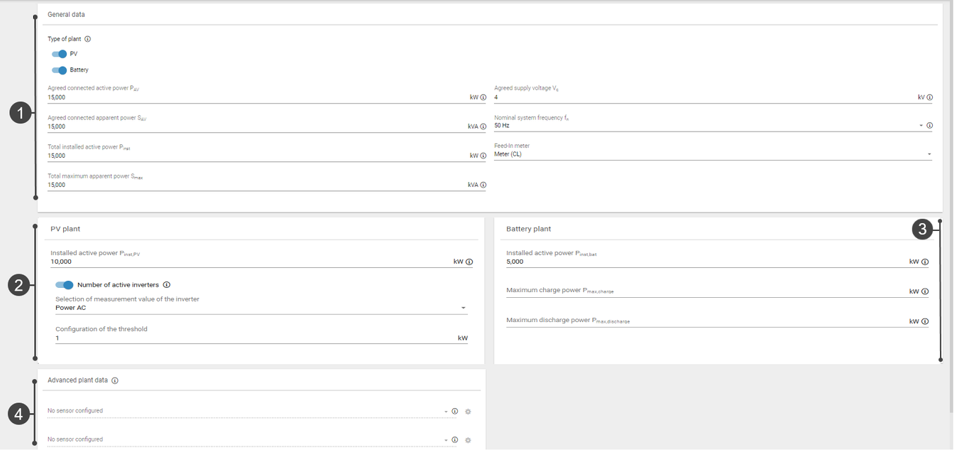Open info for PV plant installed active power
This screenshot has width=957, height=460.
point(469,262)
